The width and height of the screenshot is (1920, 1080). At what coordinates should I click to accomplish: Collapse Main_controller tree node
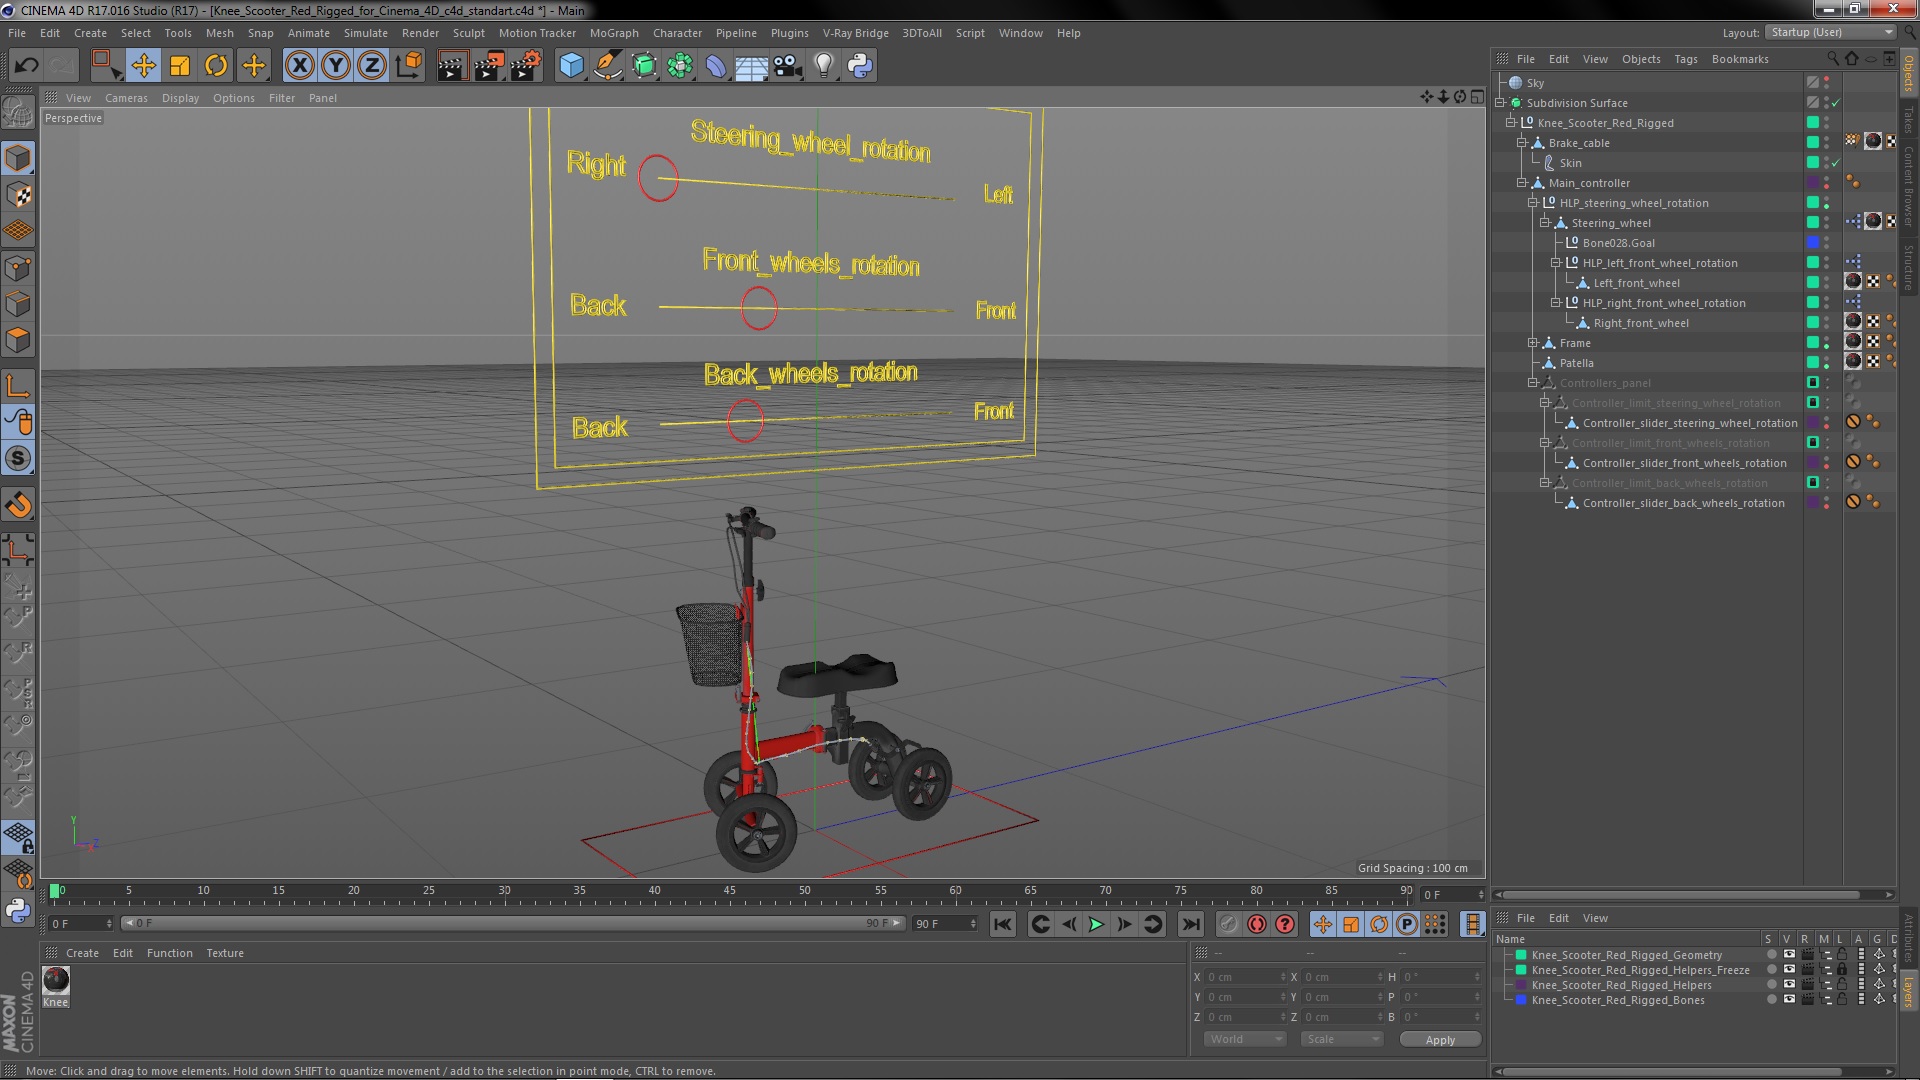pyautogui.click(x=1522, y=183)
